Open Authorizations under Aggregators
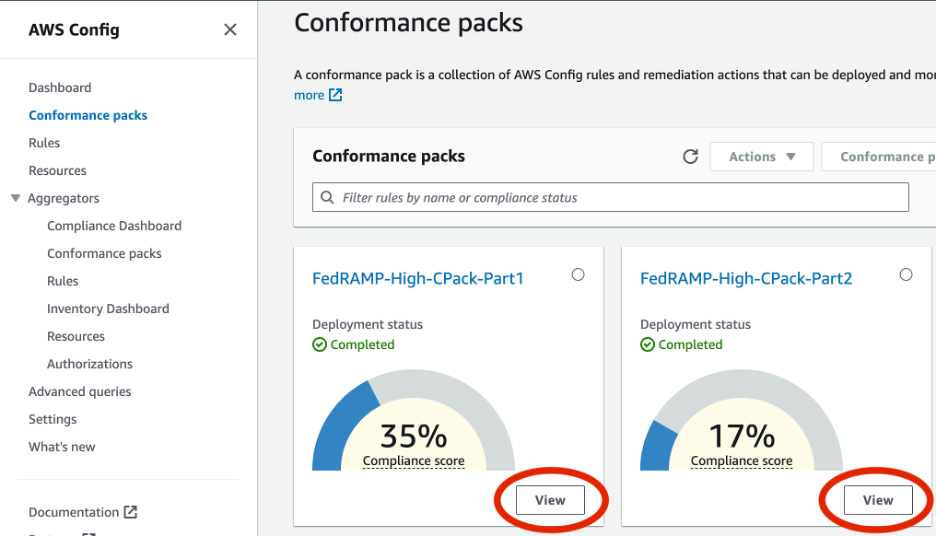The image size is (936, 536). [x=90, y=364]
